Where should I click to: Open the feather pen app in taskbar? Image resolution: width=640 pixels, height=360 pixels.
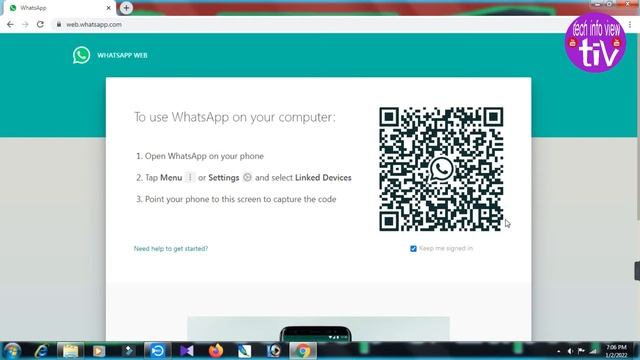click(x=244, y=351)
